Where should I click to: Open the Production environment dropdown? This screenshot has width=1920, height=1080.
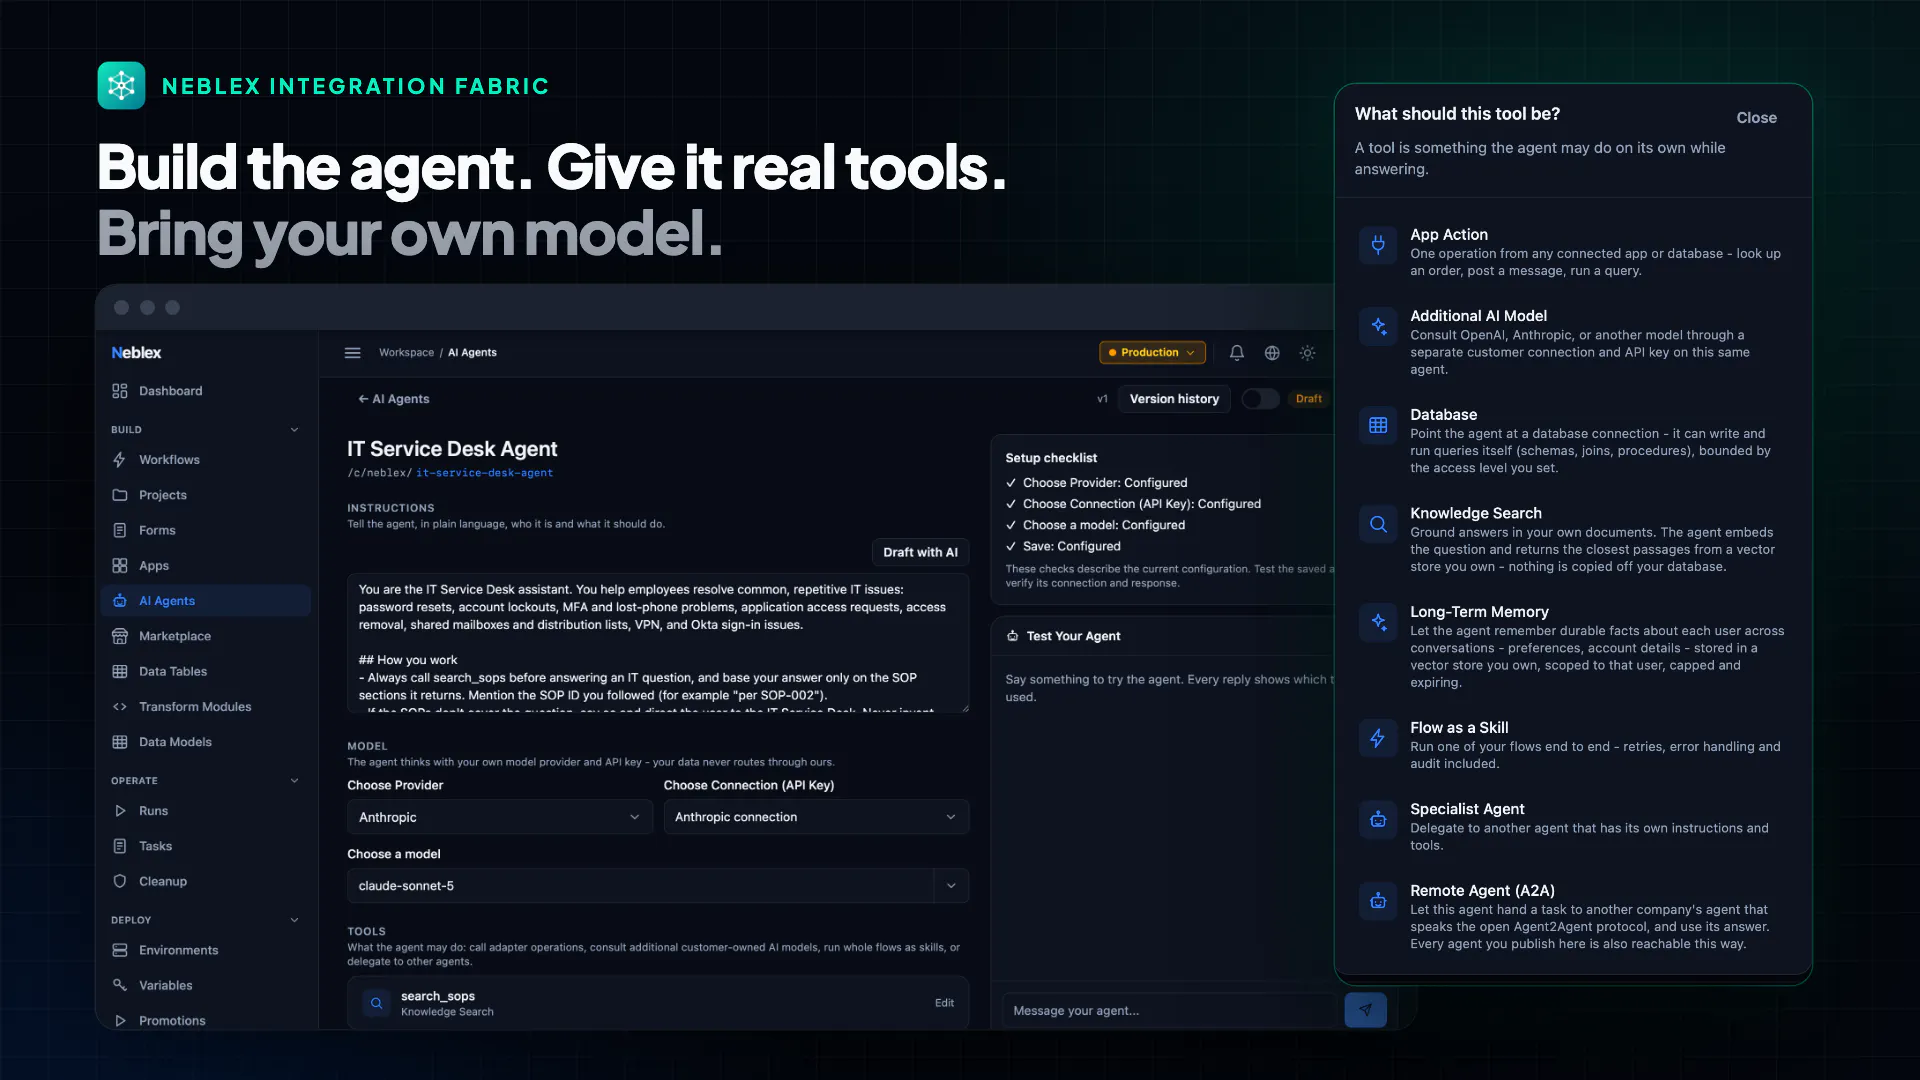click(x=1152, y=353)
